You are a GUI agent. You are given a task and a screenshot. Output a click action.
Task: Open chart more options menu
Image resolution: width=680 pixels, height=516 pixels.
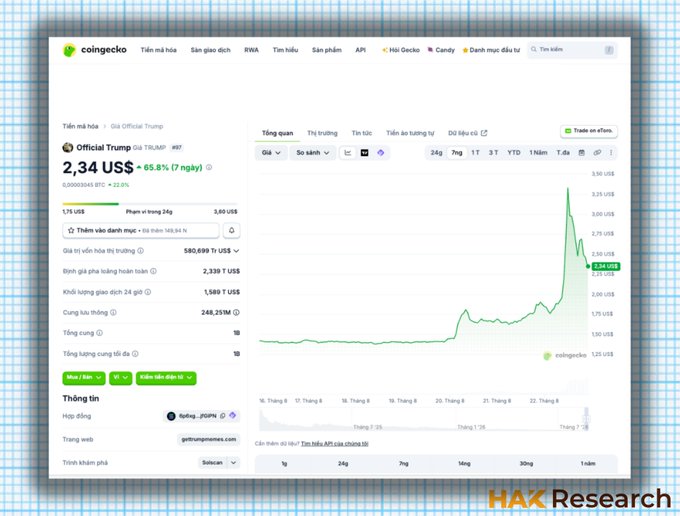[611, 153]
